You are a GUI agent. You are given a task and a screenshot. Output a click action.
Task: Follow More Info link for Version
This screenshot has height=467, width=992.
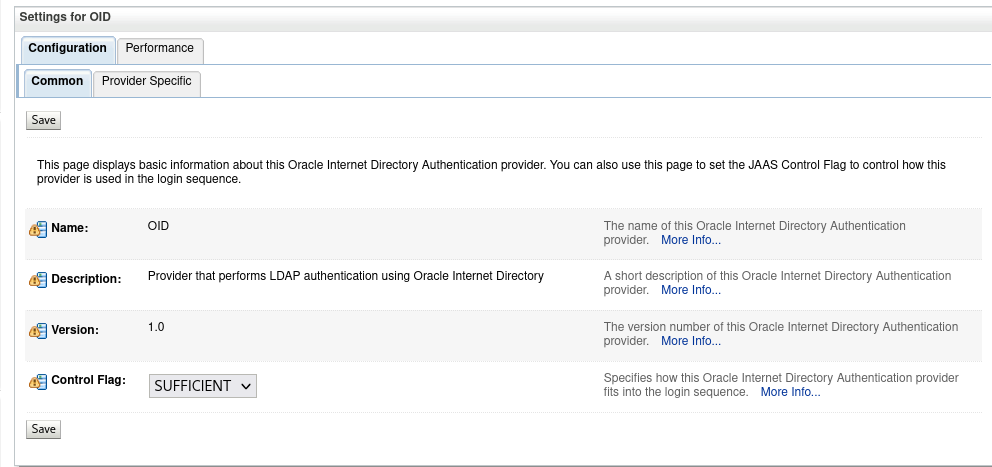[690, 341]
